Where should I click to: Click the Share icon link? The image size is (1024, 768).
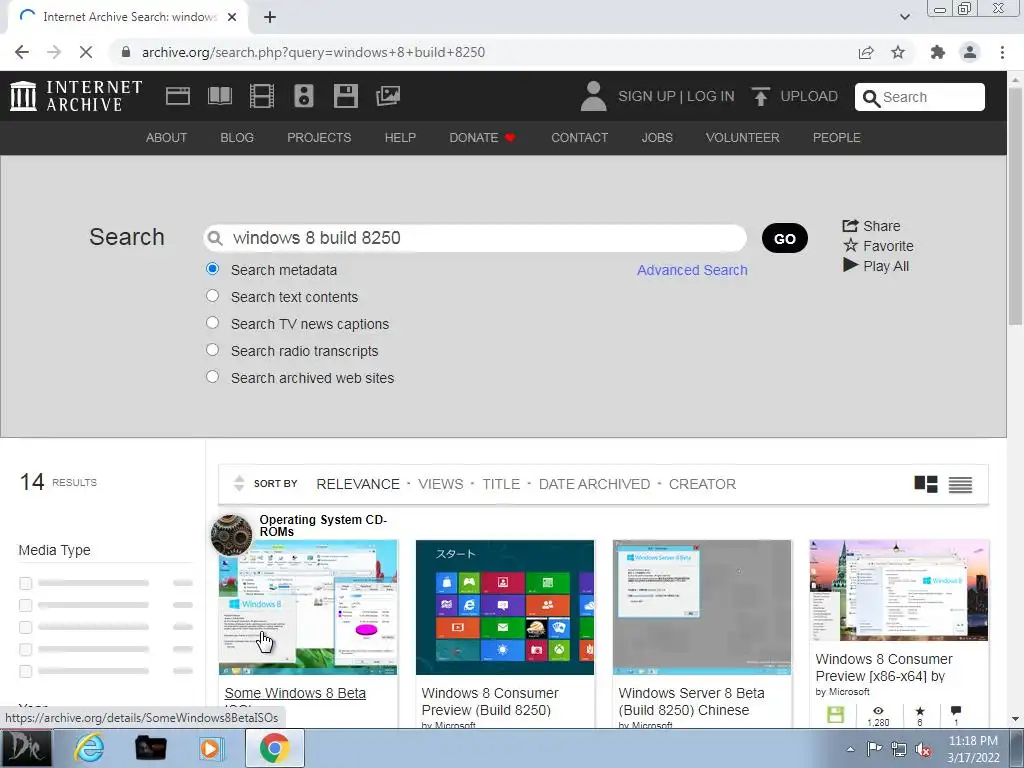click(x=871, y=226)
